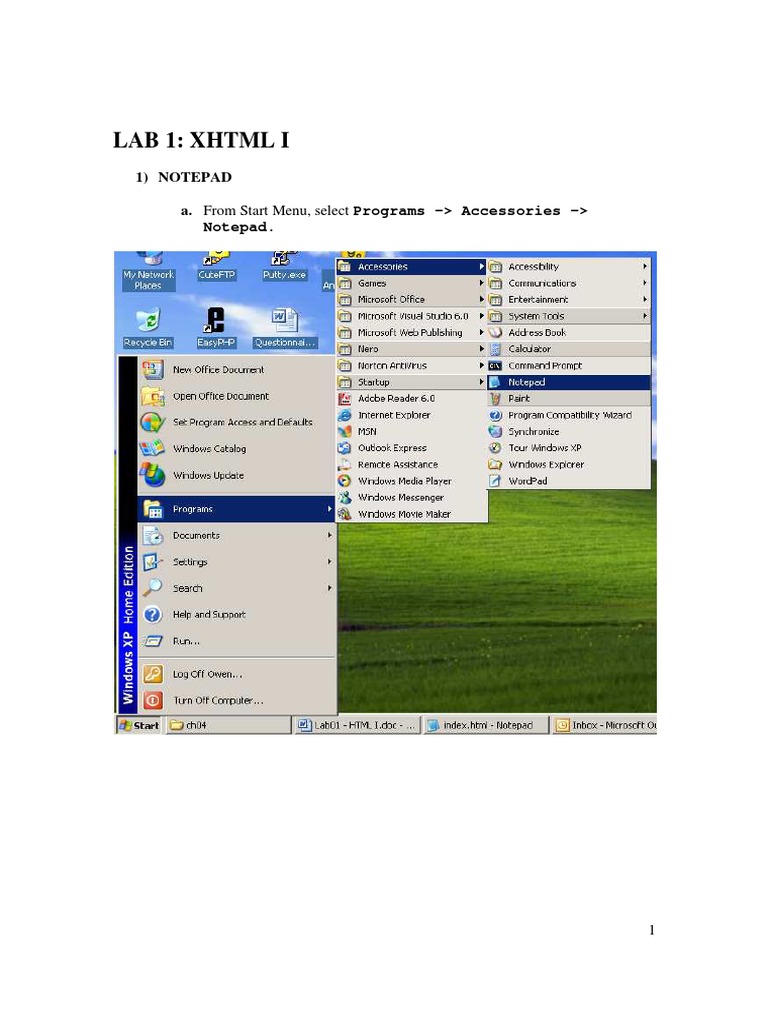Open Putty.exe desktop shortcut

tap(284, 266)
